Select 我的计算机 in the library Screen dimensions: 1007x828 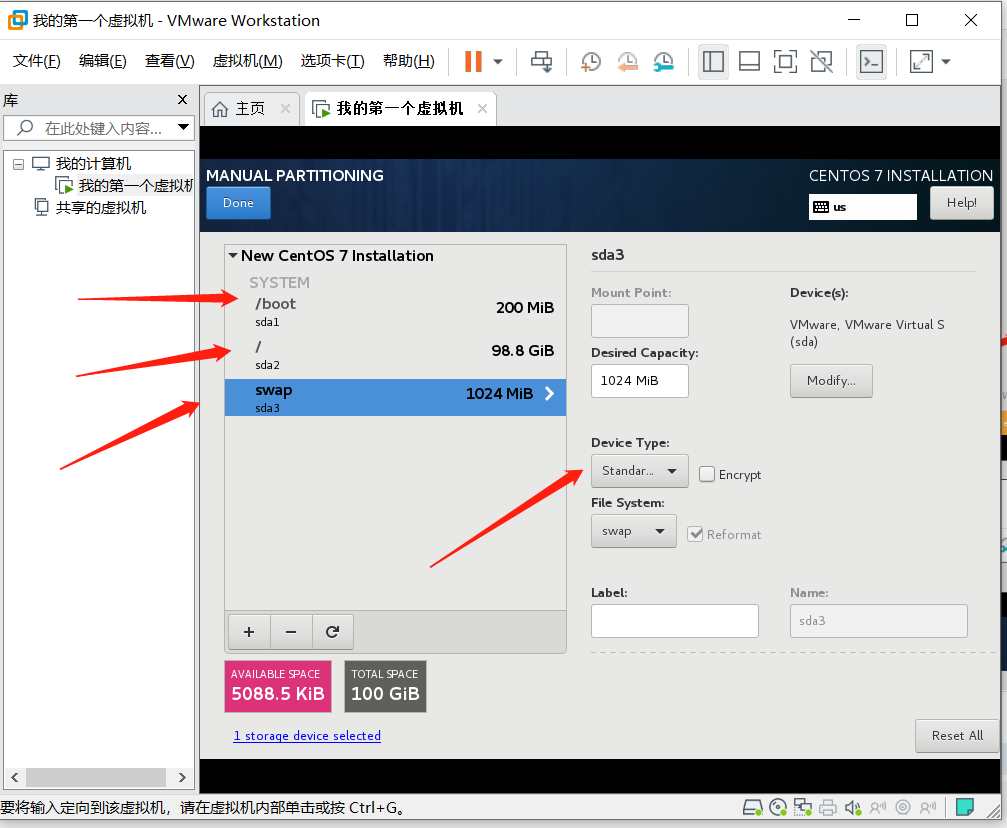pyautogui.click(x=93, y=164)
